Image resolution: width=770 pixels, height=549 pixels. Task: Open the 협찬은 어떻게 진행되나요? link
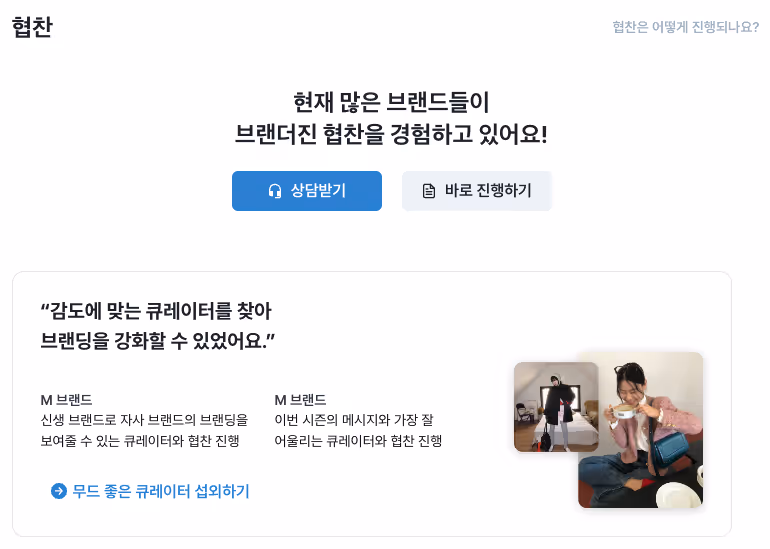coord(686,27)
